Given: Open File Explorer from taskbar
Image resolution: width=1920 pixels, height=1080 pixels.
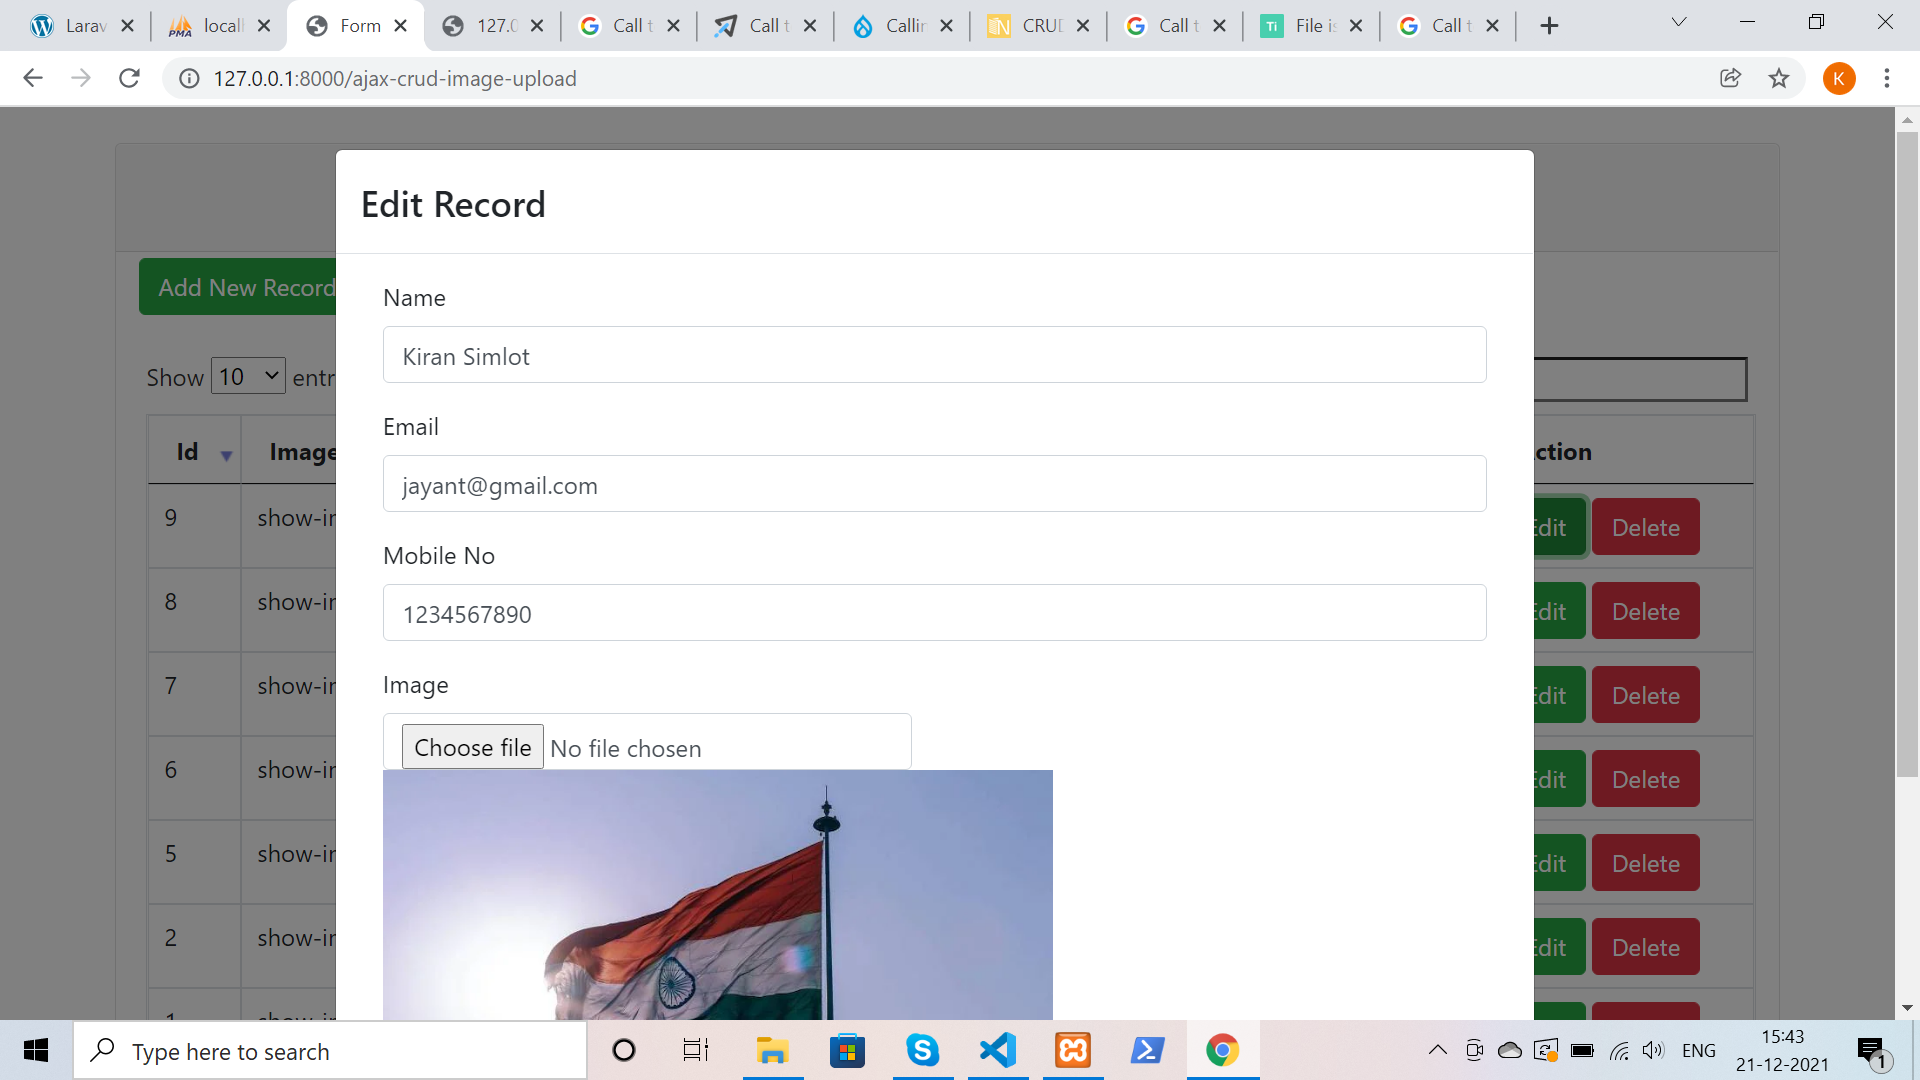Looking at the screenshot, I should 772,1050.
